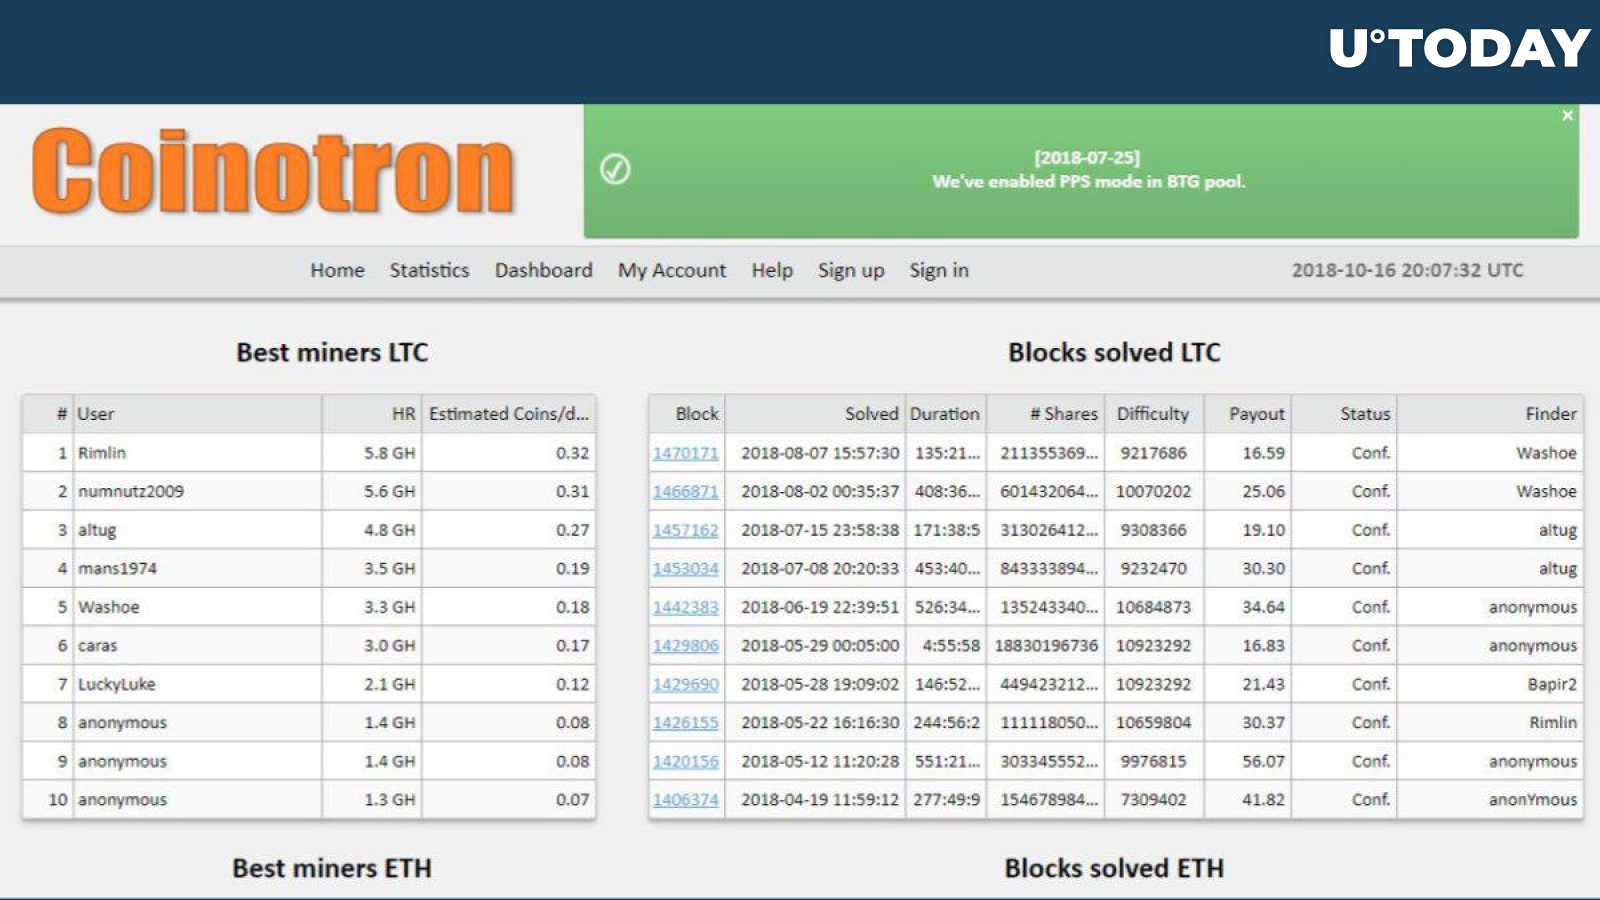Open block 1466871 link
Viewport: 1600px width, 900px height.
pos(686,491)
